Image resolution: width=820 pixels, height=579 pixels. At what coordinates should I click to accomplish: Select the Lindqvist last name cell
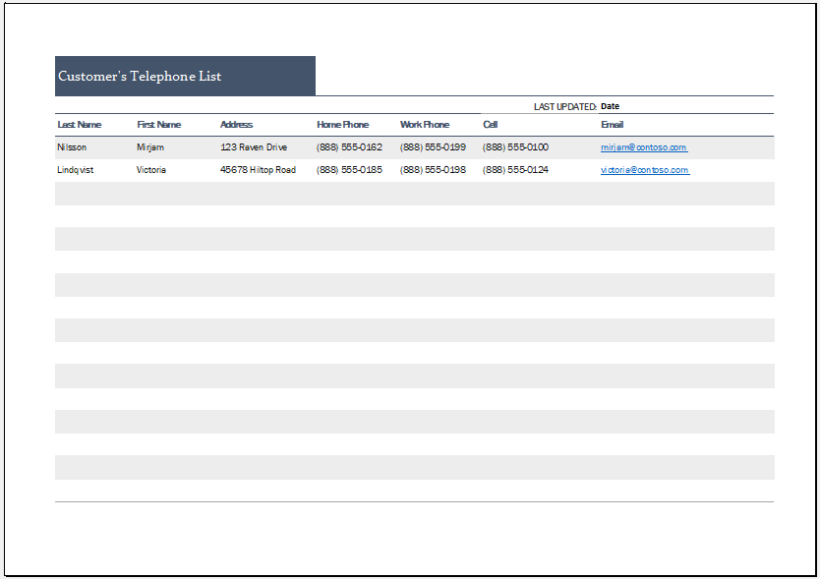tap(77, 170)
